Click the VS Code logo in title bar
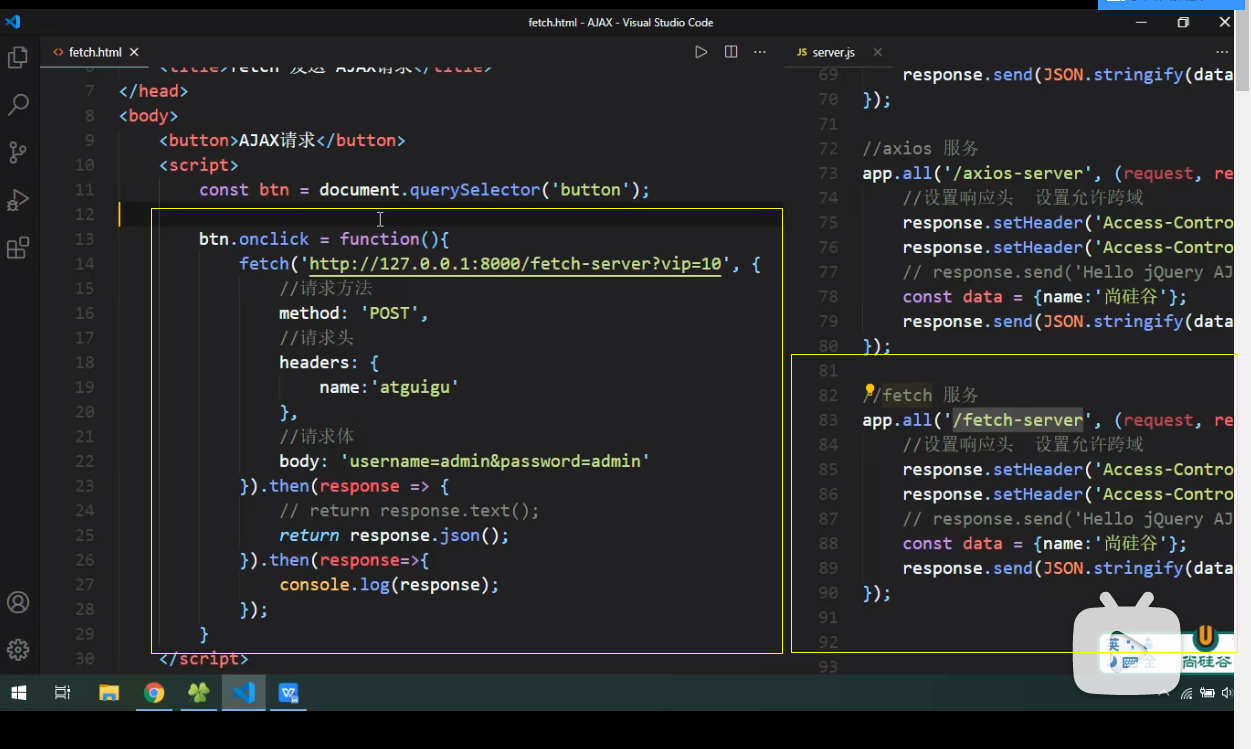This screenshot has width=1251, height=749. click(13, 21)
